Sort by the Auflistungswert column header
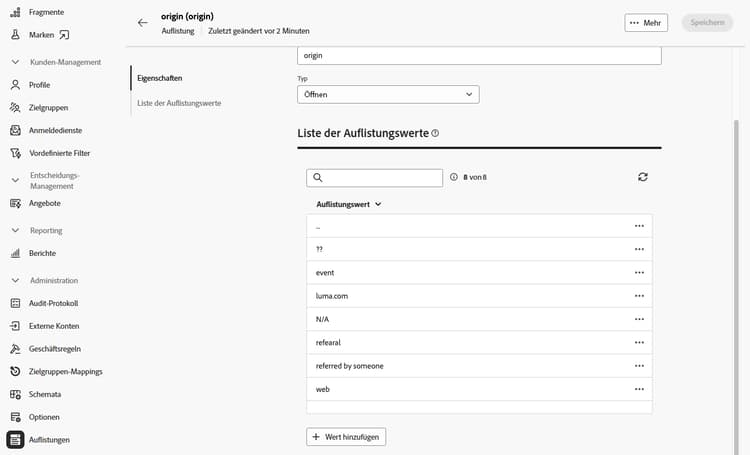 pyautogui.click(x=348, y=204)
